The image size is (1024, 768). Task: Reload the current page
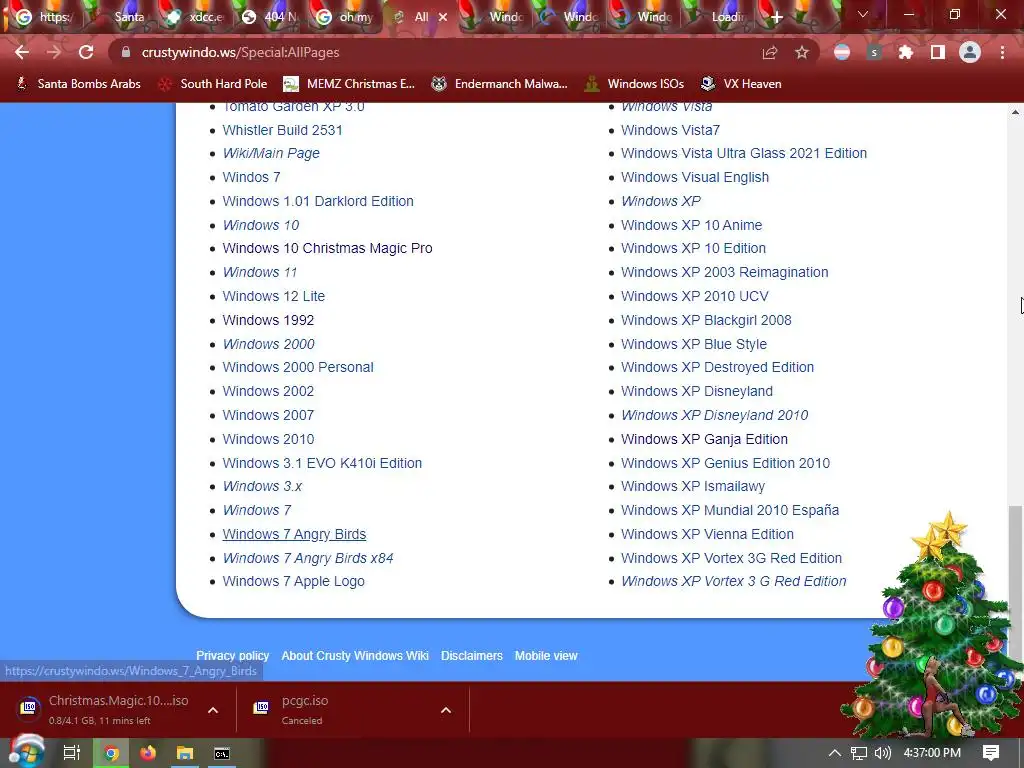pos(86,52)
